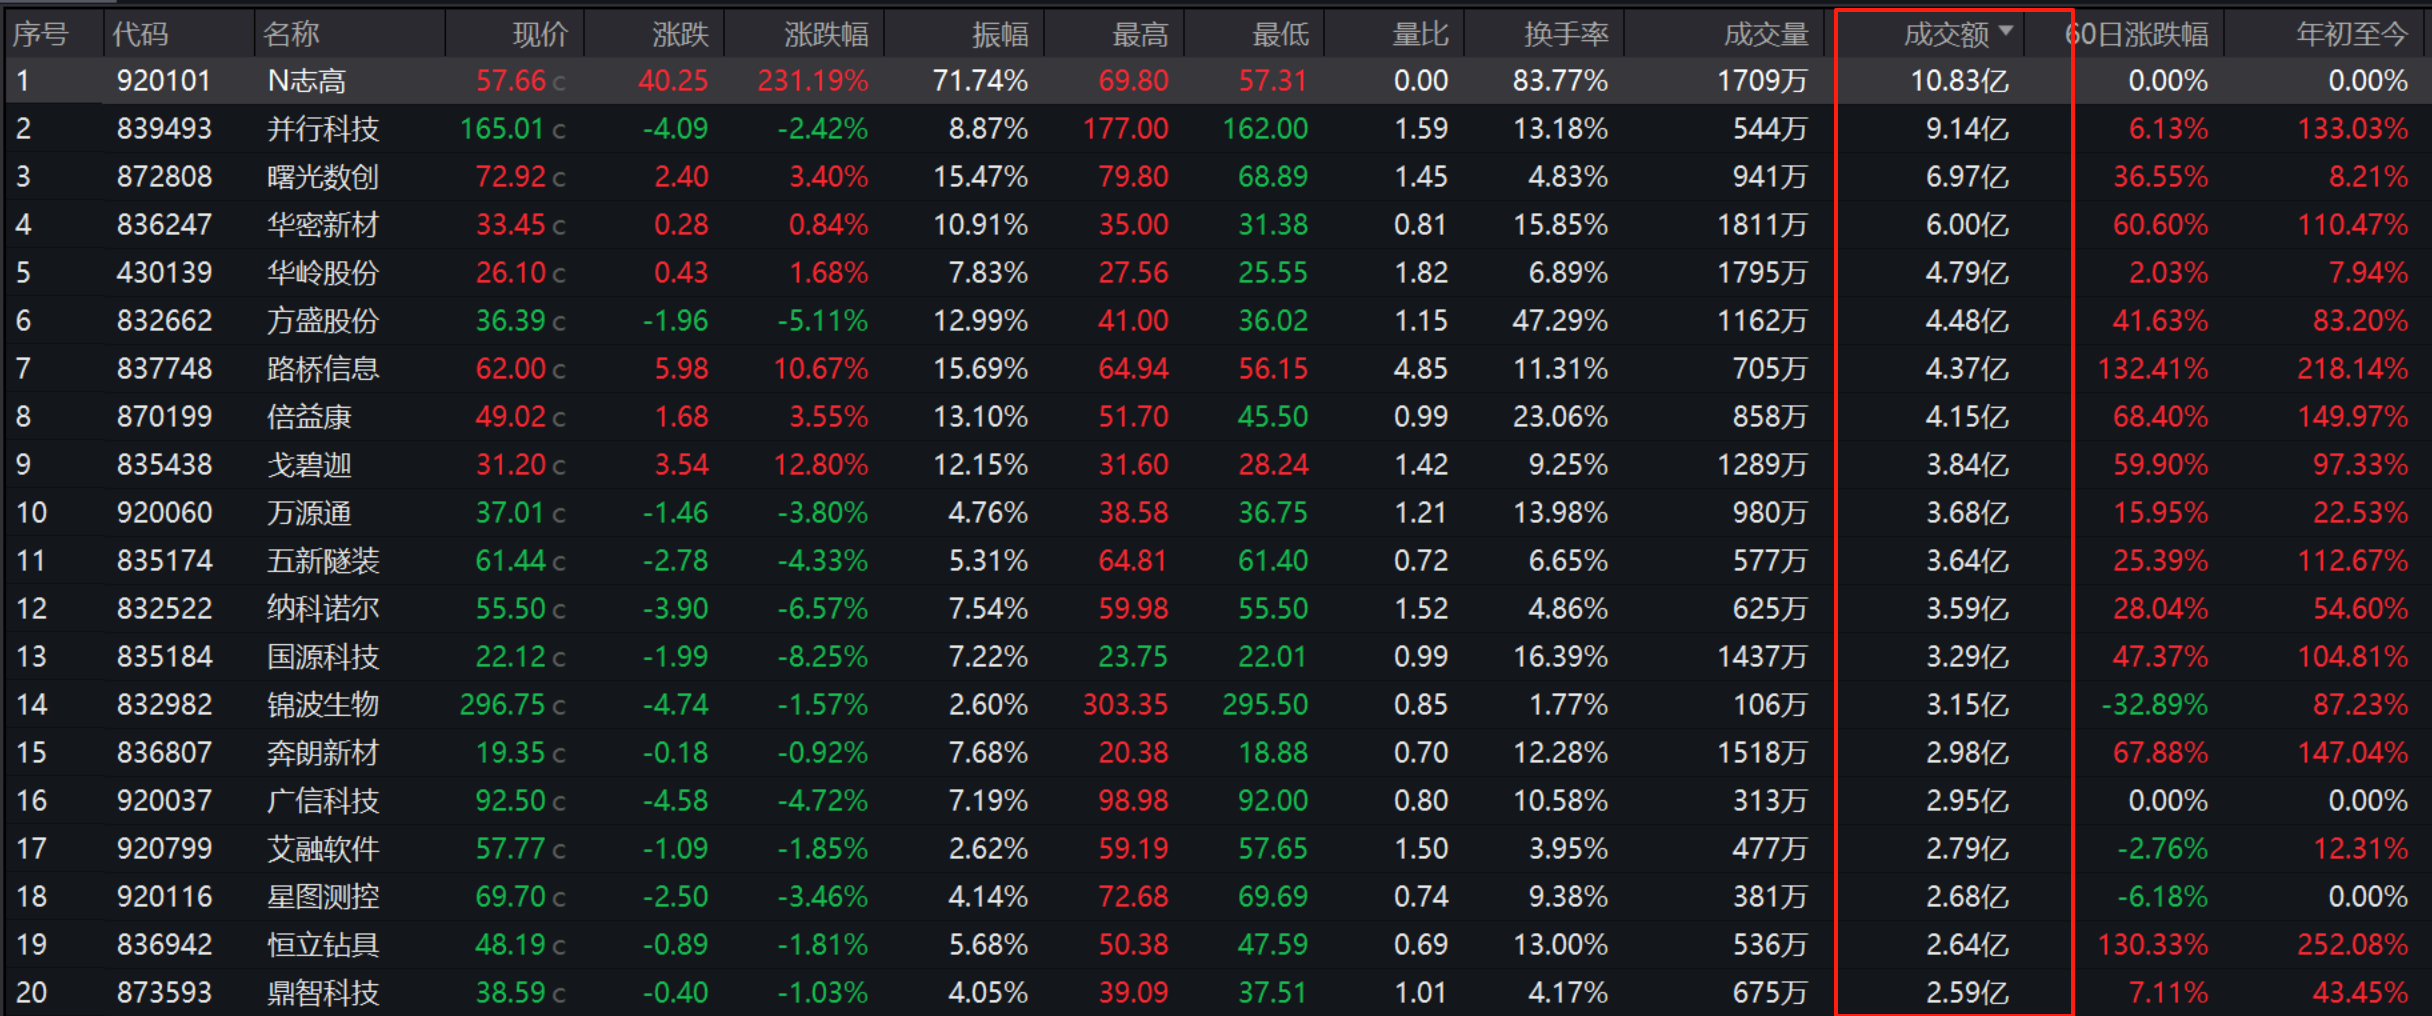Select the 星图测控 stock name
Viewport: 2432px width, 1016px height.
tap(323, 897)
